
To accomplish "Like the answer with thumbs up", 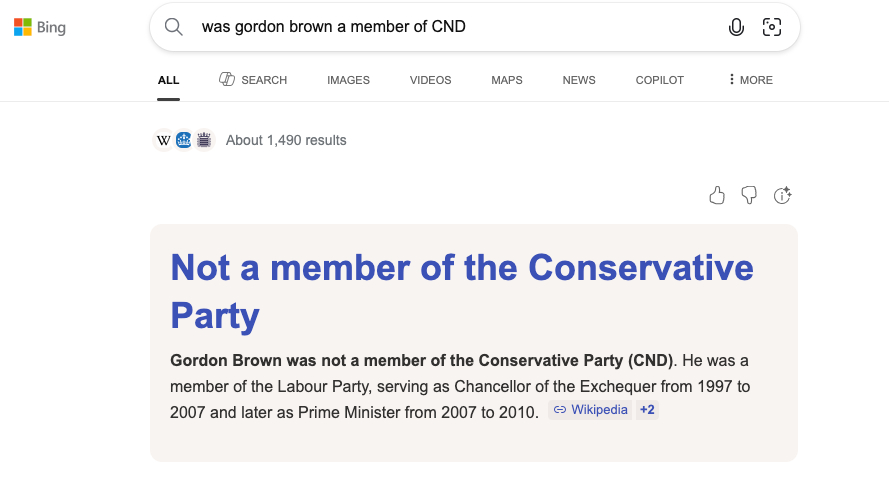I will [x=717, y=195].
